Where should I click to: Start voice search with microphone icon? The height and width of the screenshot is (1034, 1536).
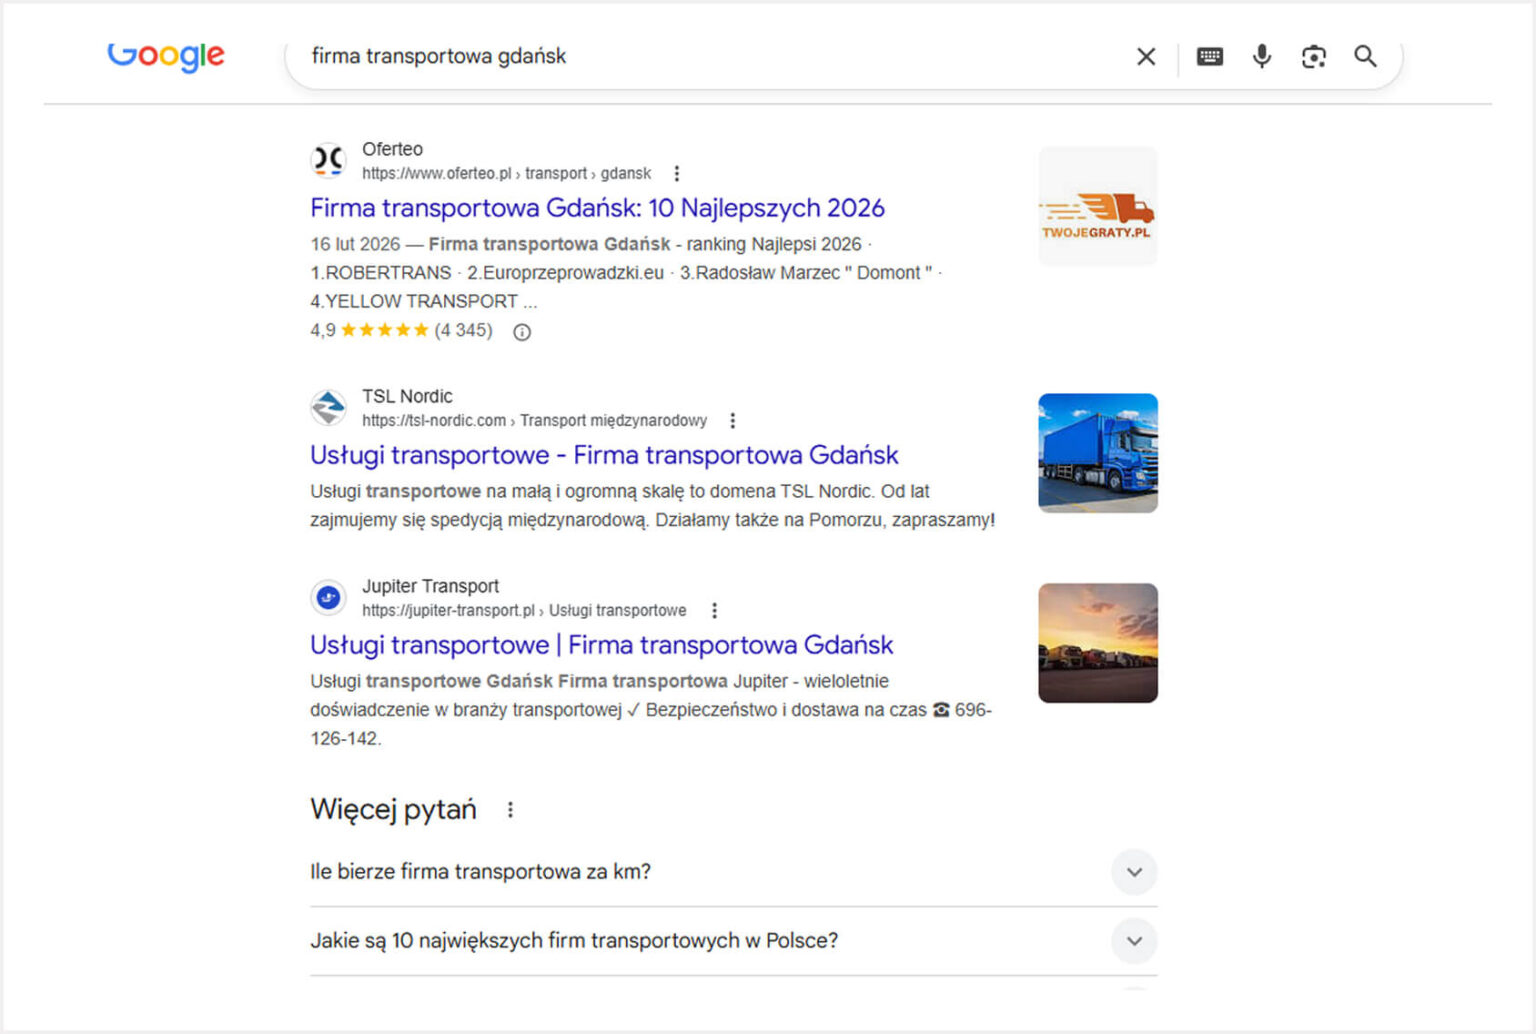[1262, 57]
